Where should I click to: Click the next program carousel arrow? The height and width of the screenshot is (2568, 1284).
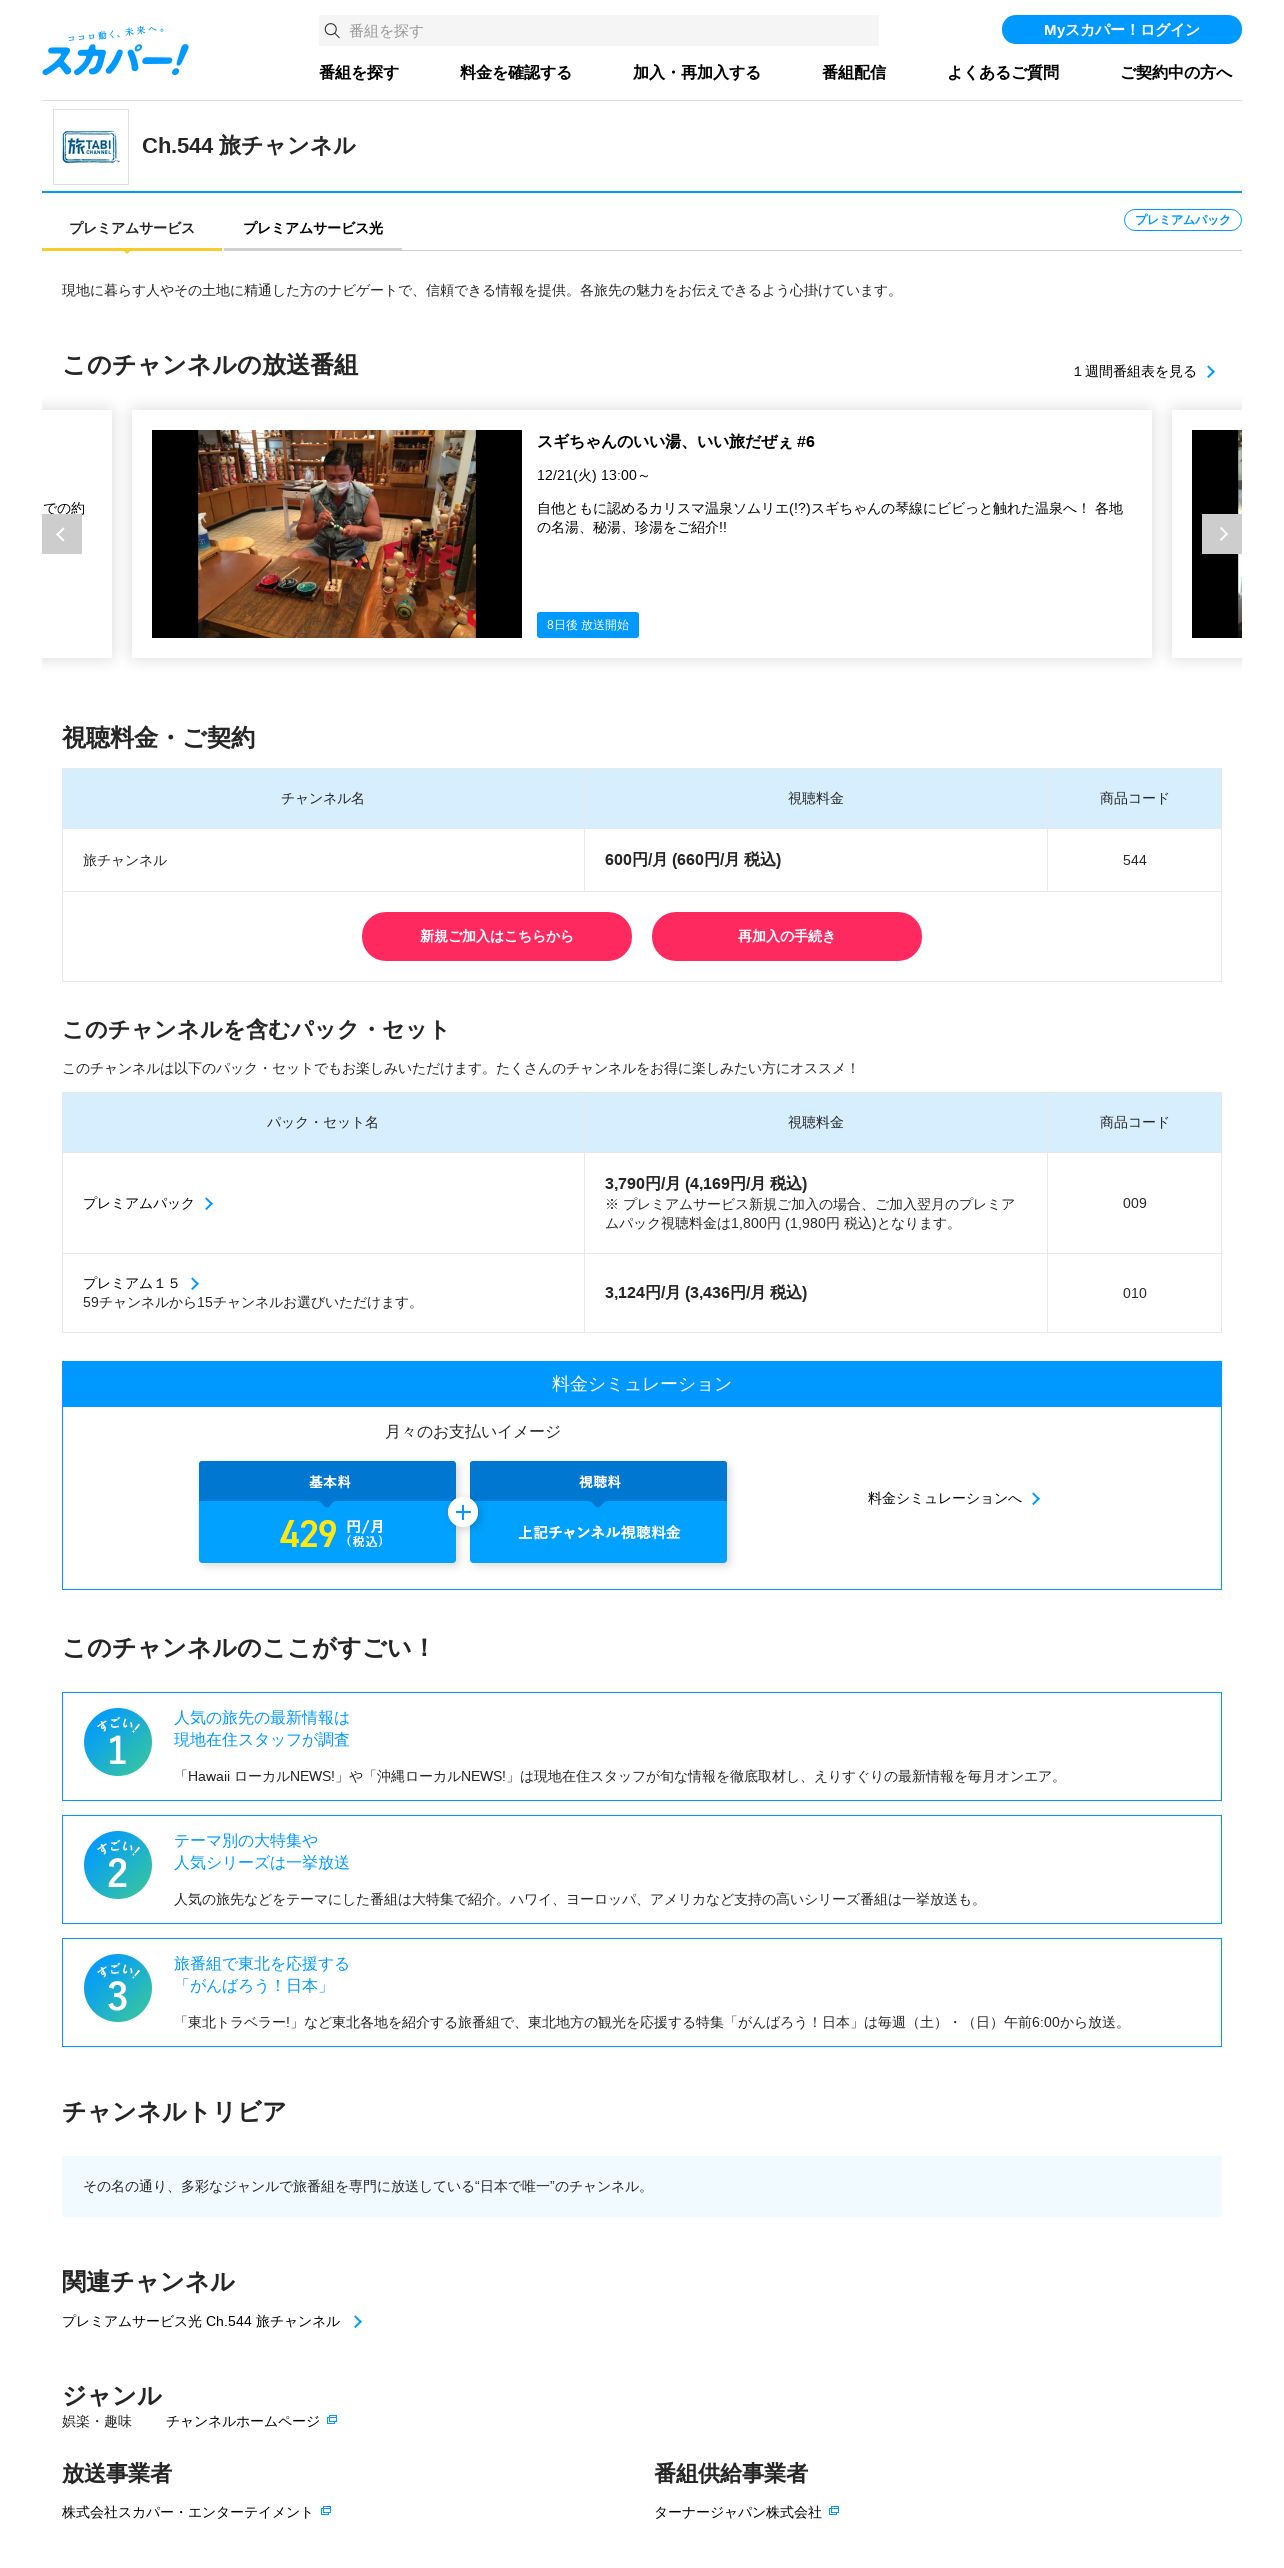pyautogui.click(x=1222, y=534)
